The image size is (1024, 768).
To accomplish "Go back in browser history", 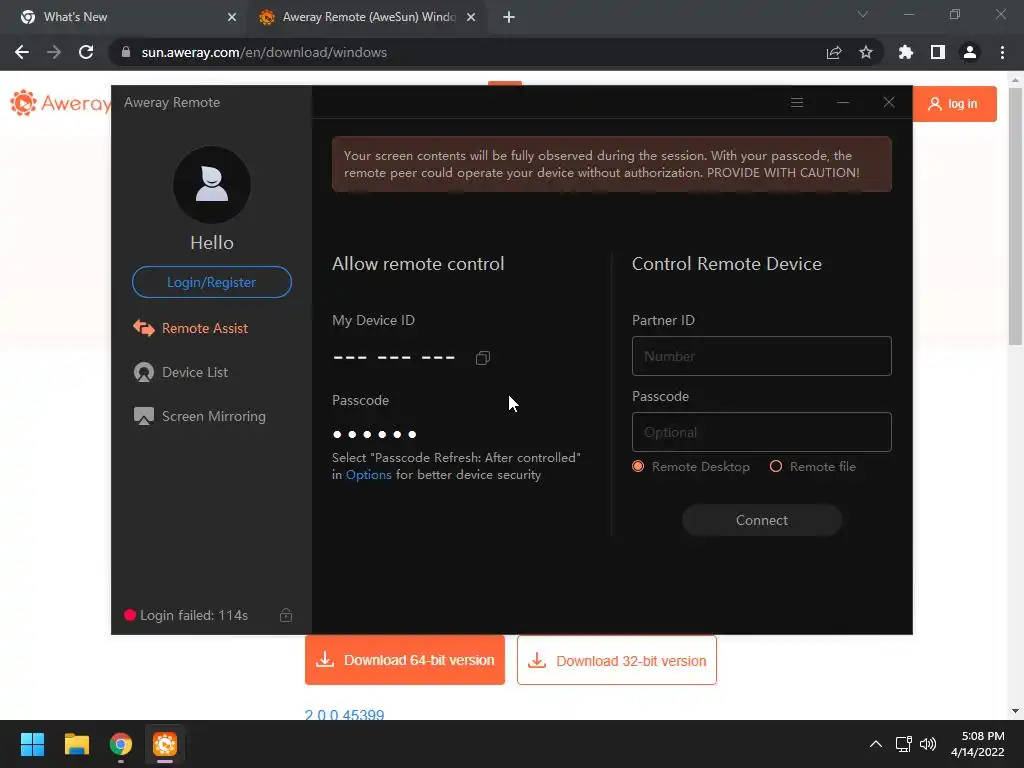I will pos(22,52).
